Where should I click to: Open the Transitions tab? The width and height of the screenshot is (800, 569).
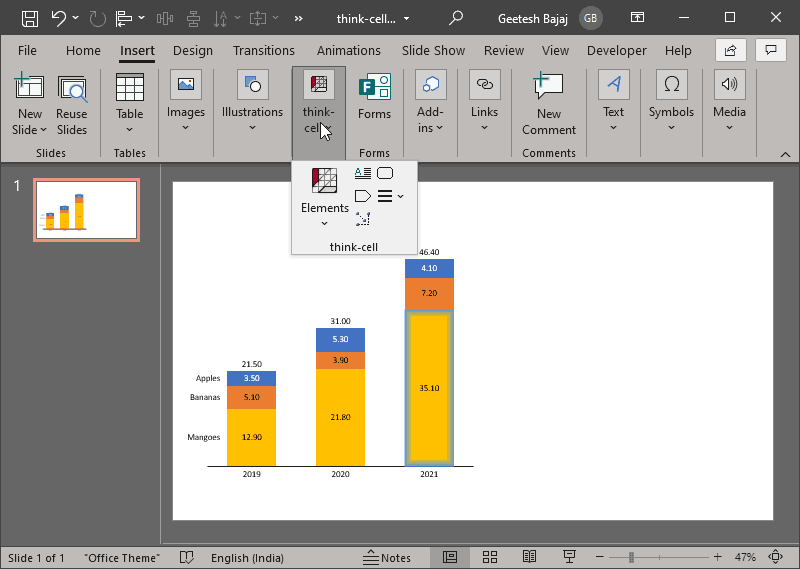click(264, 51)
